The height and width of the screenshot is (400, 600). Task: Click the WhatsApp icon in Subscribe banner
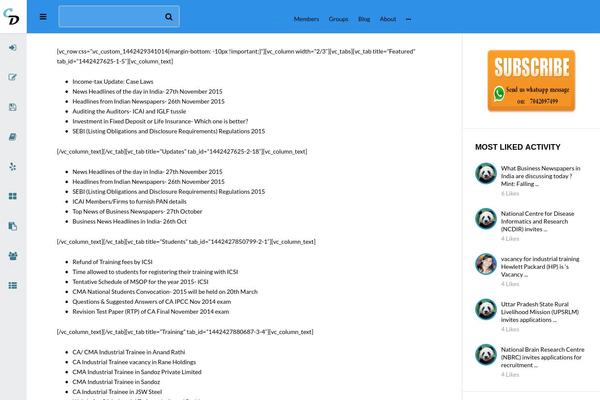(x=499, y=93)
